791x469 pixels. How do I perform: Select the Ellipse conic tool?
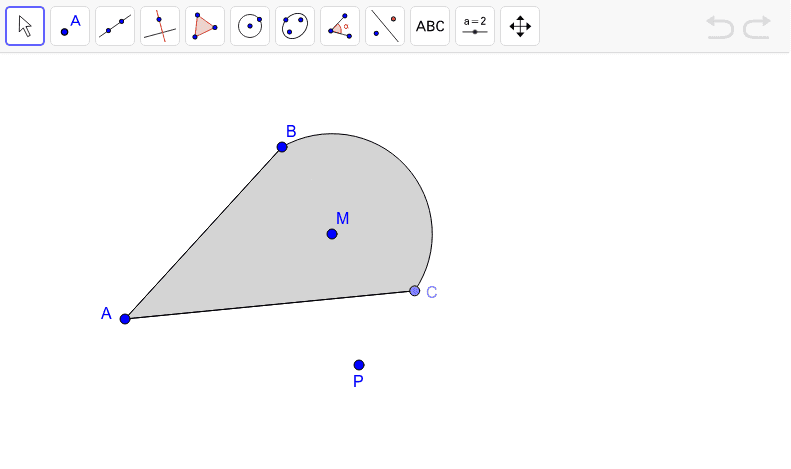click(295, 26)
